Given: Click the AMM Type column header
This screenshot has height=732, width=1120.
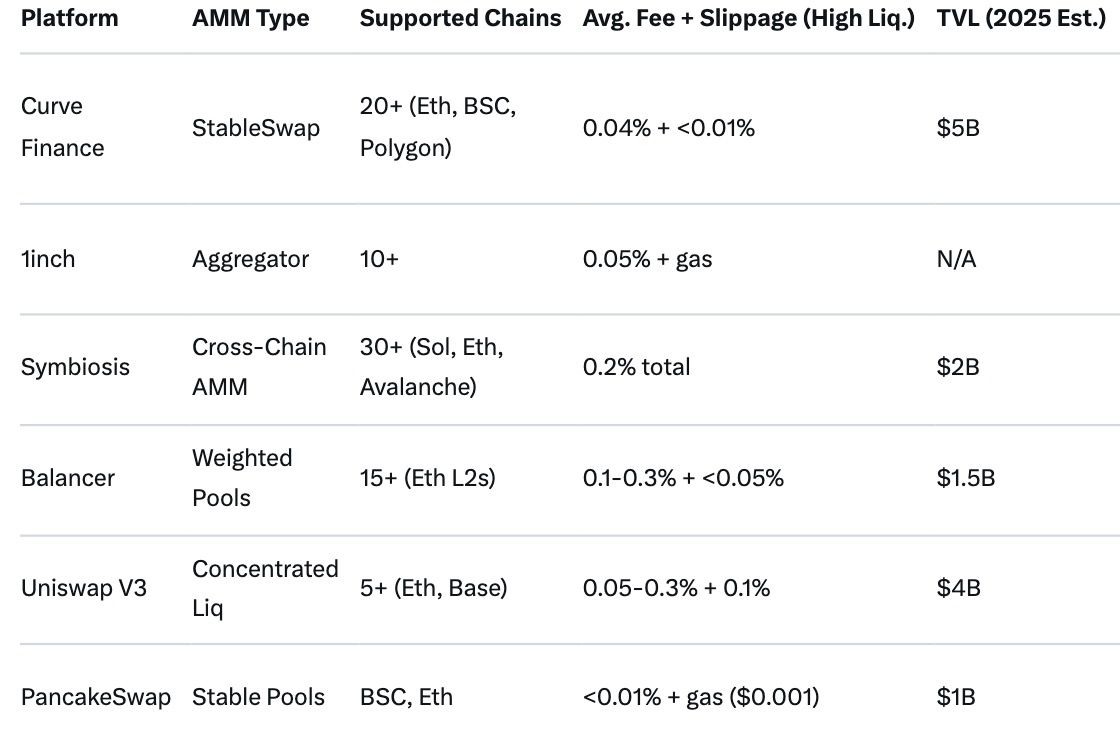Looking at the screenshot, I should point(251,18).
